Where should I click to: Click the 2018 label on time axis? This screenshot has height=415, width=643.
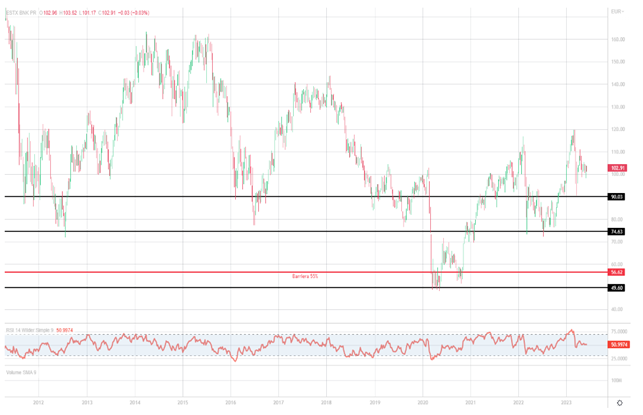[326, 403]
